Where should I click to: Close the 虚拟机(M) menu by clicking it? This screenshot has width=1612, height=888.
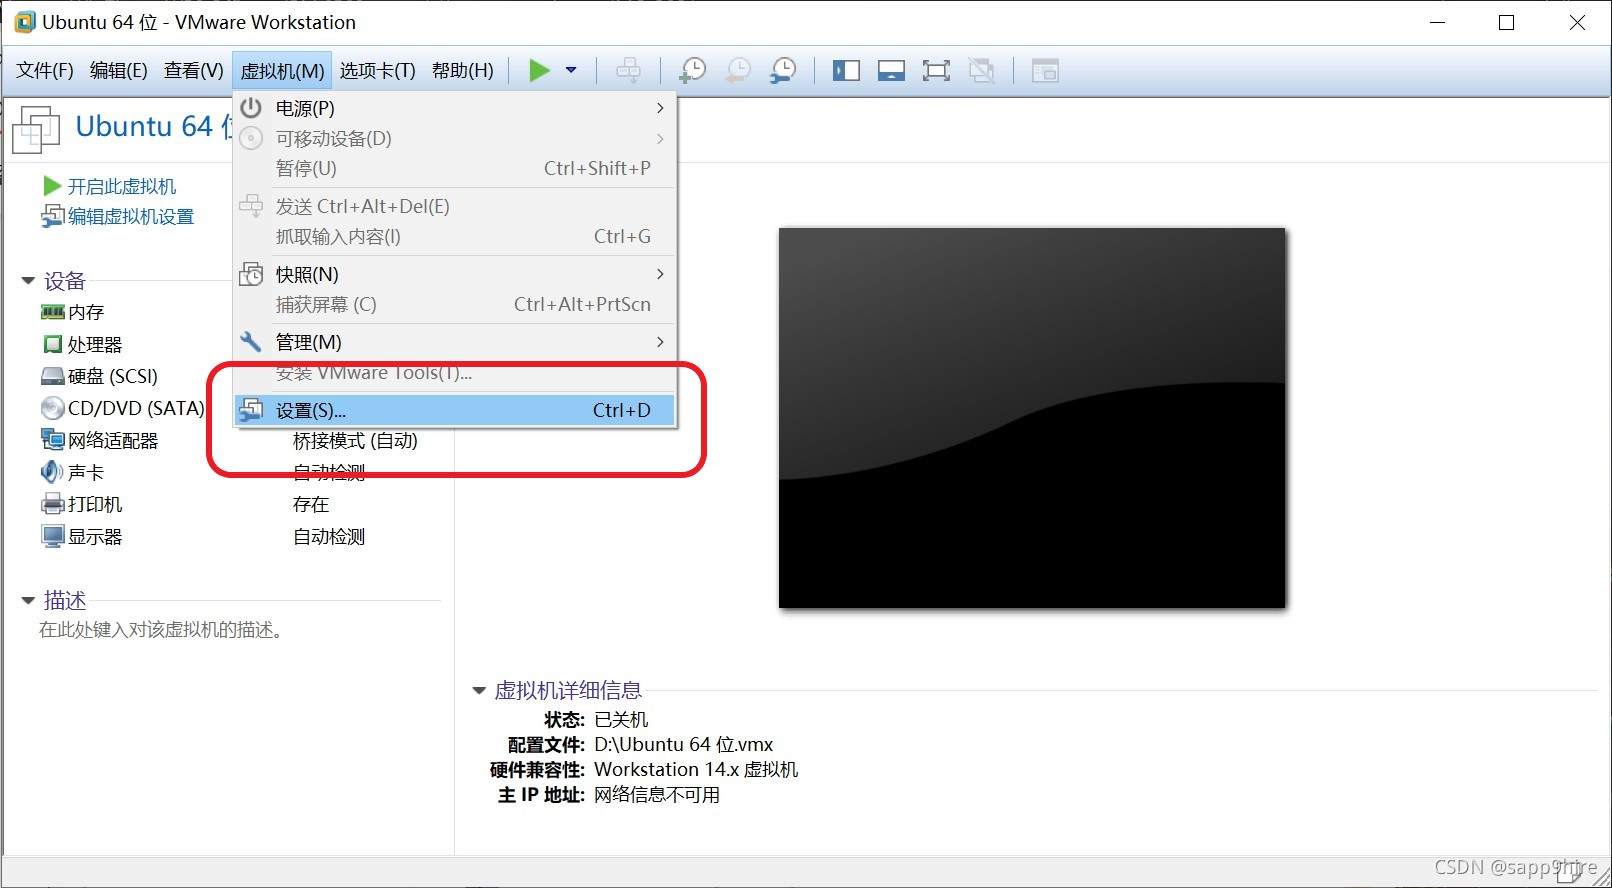coord(282,70)
